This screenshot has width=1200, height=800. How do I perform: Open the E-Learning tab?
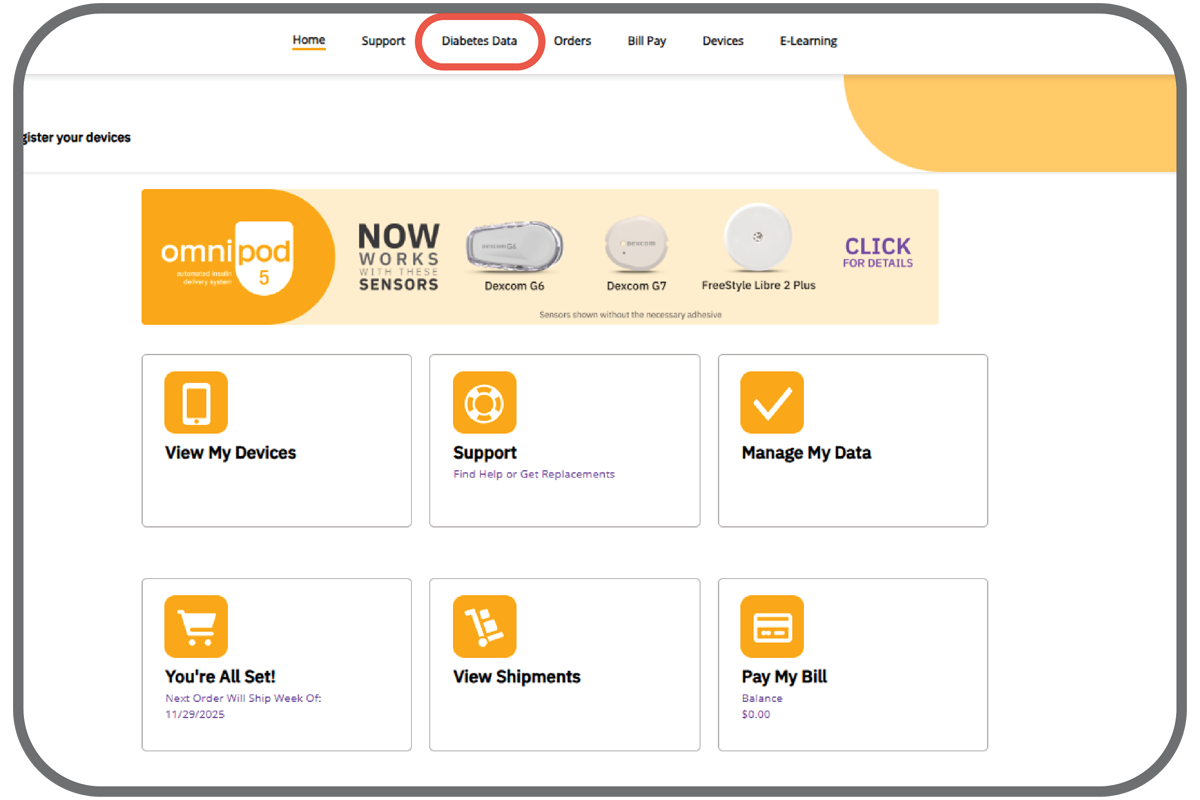[x=808, y=42]
